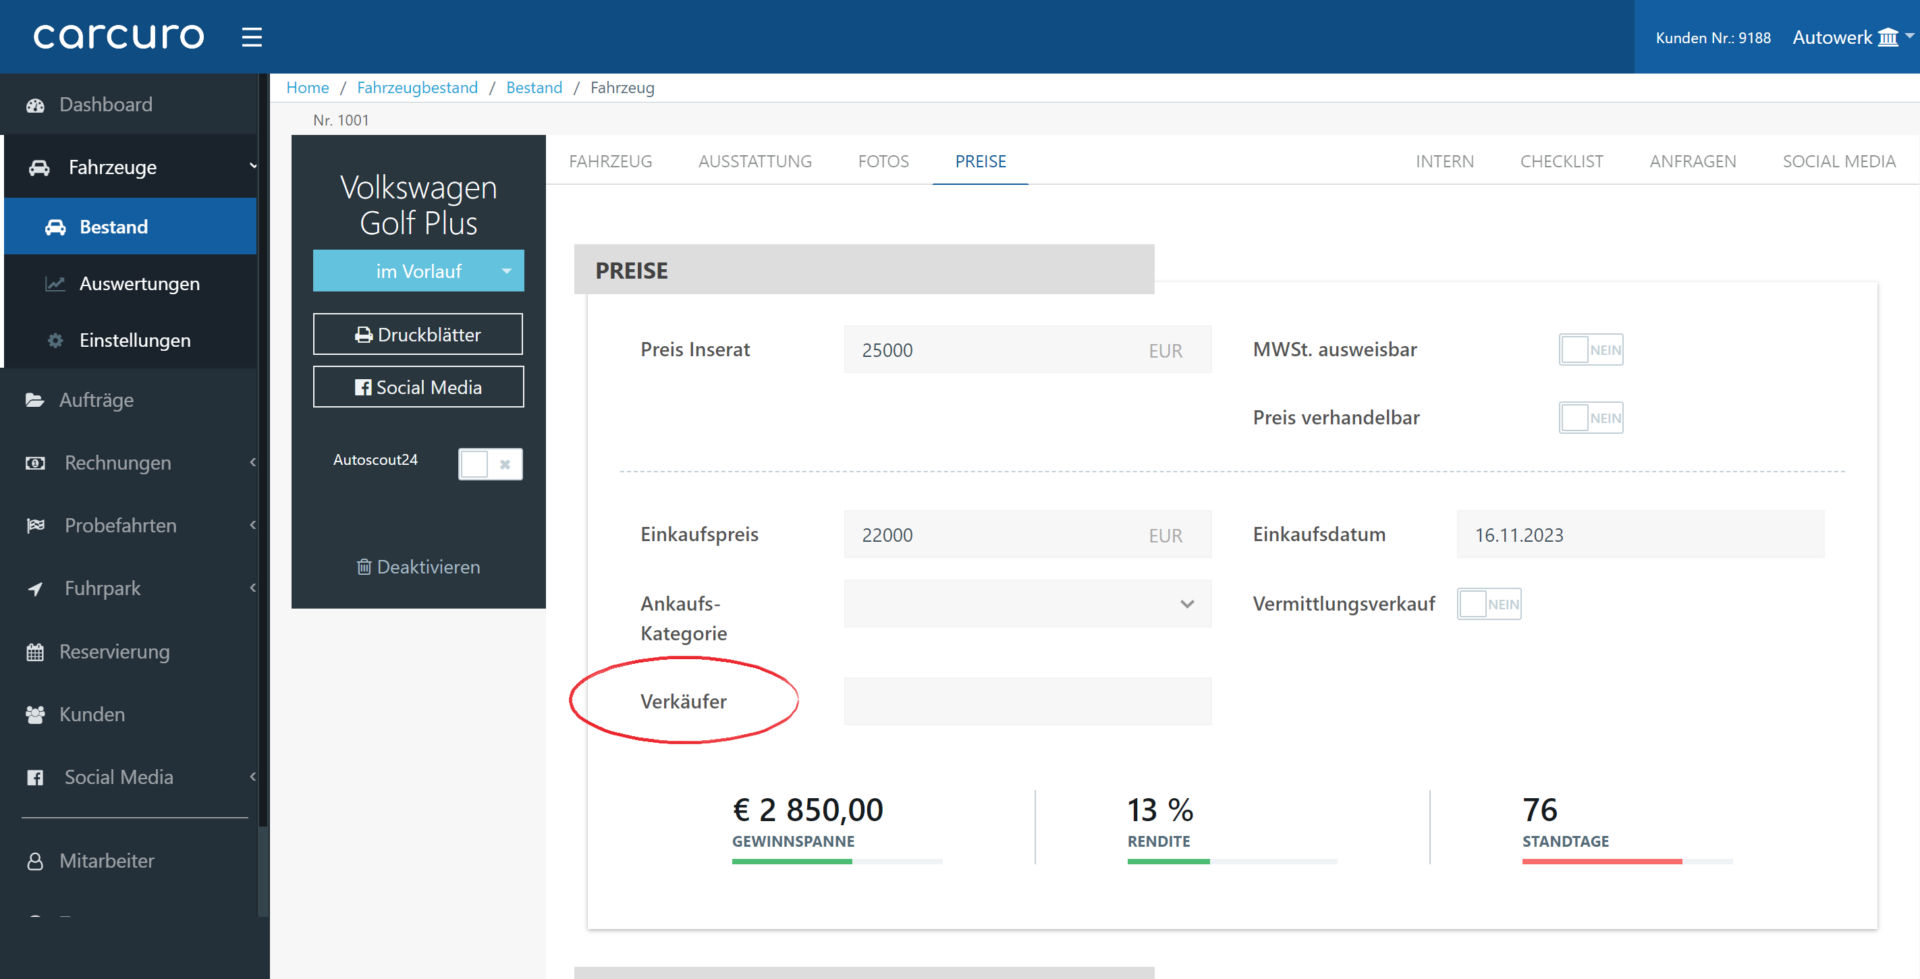Click the Einkaufspreis input field
1920x979 pixels.
click(1027, 535)
